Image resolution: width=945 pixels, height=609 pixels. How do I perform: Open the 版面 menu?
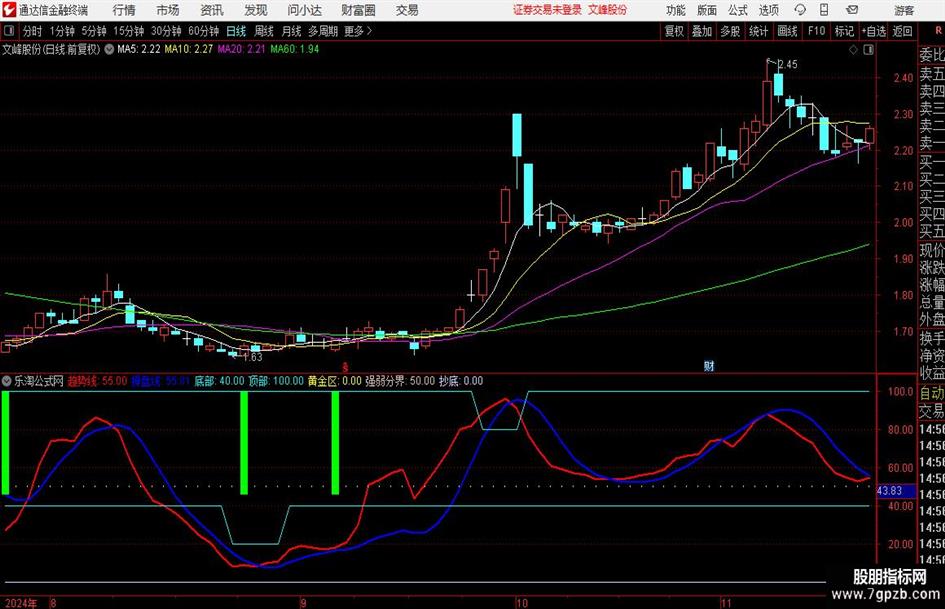pos(707,10)
